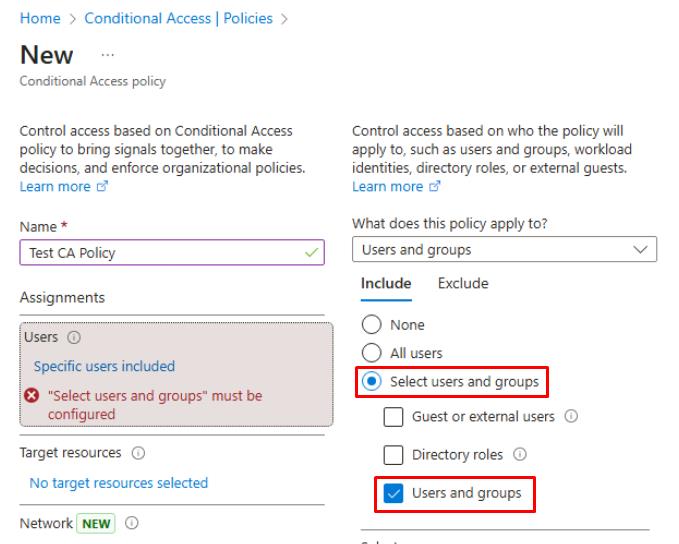
Task: Open the Specific users included link
Action: [104, 366]
